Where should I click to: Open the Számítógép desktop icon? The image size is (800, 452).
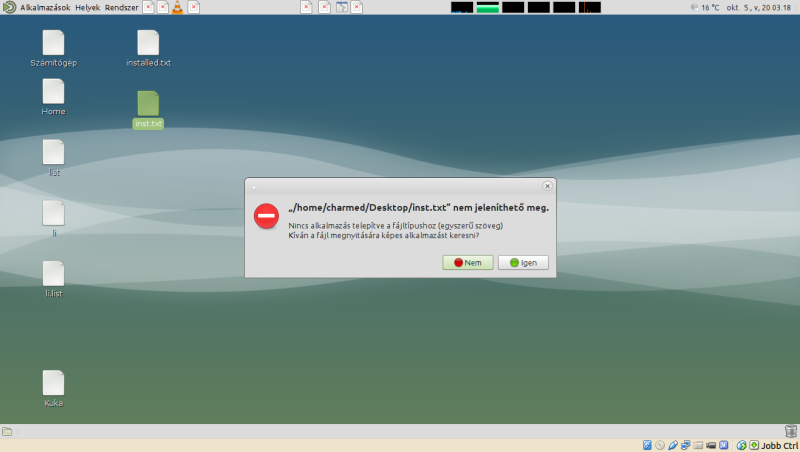click(x=53, y=43)
